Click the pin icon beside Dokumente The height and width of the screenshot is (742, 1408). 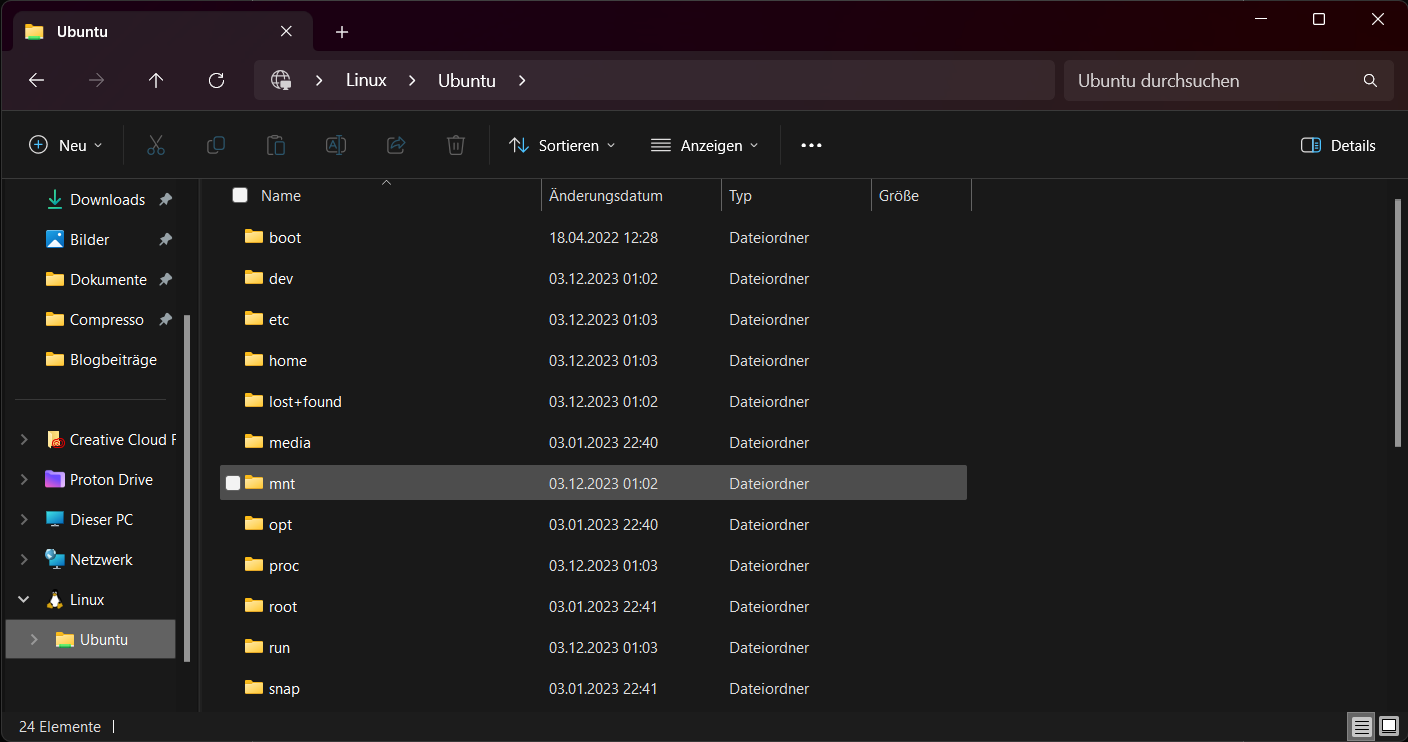[166, 280]
